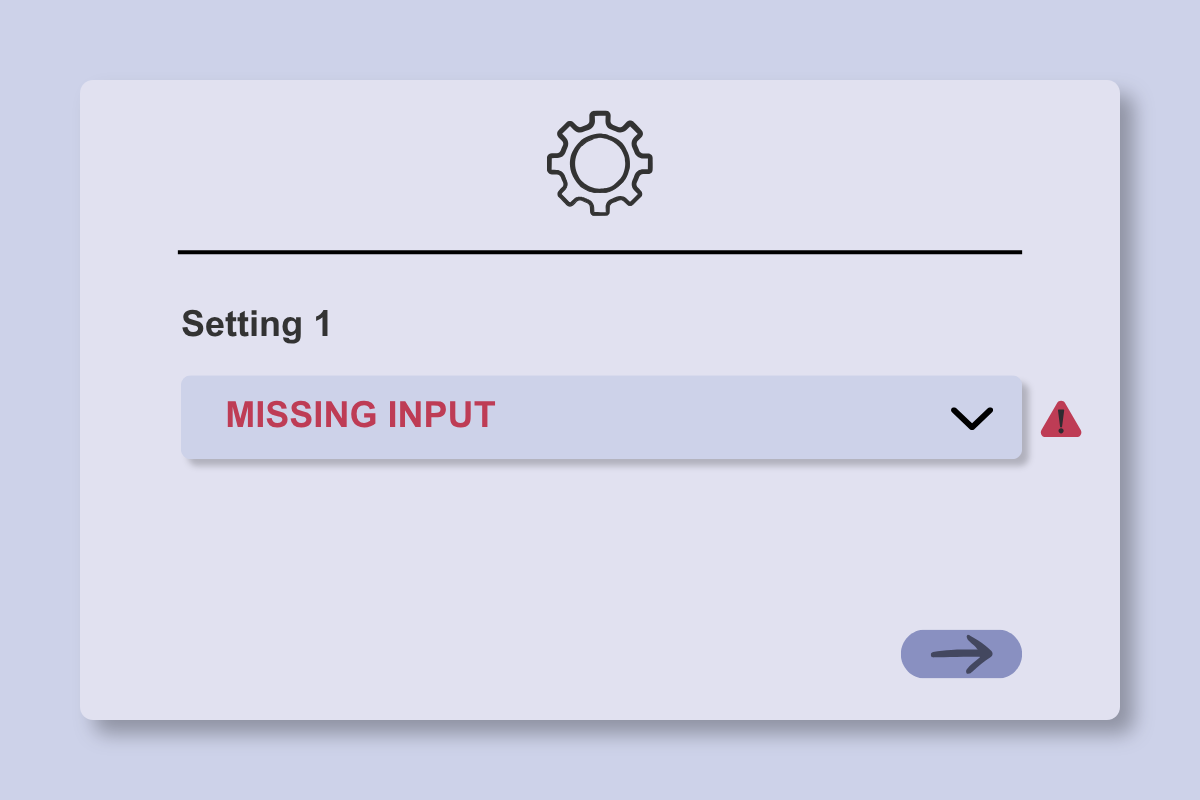The height and width of the screenshot is (800, 1200).
Task: Select the MISSING INPUT placeholder text
Action: click(360, 415)
